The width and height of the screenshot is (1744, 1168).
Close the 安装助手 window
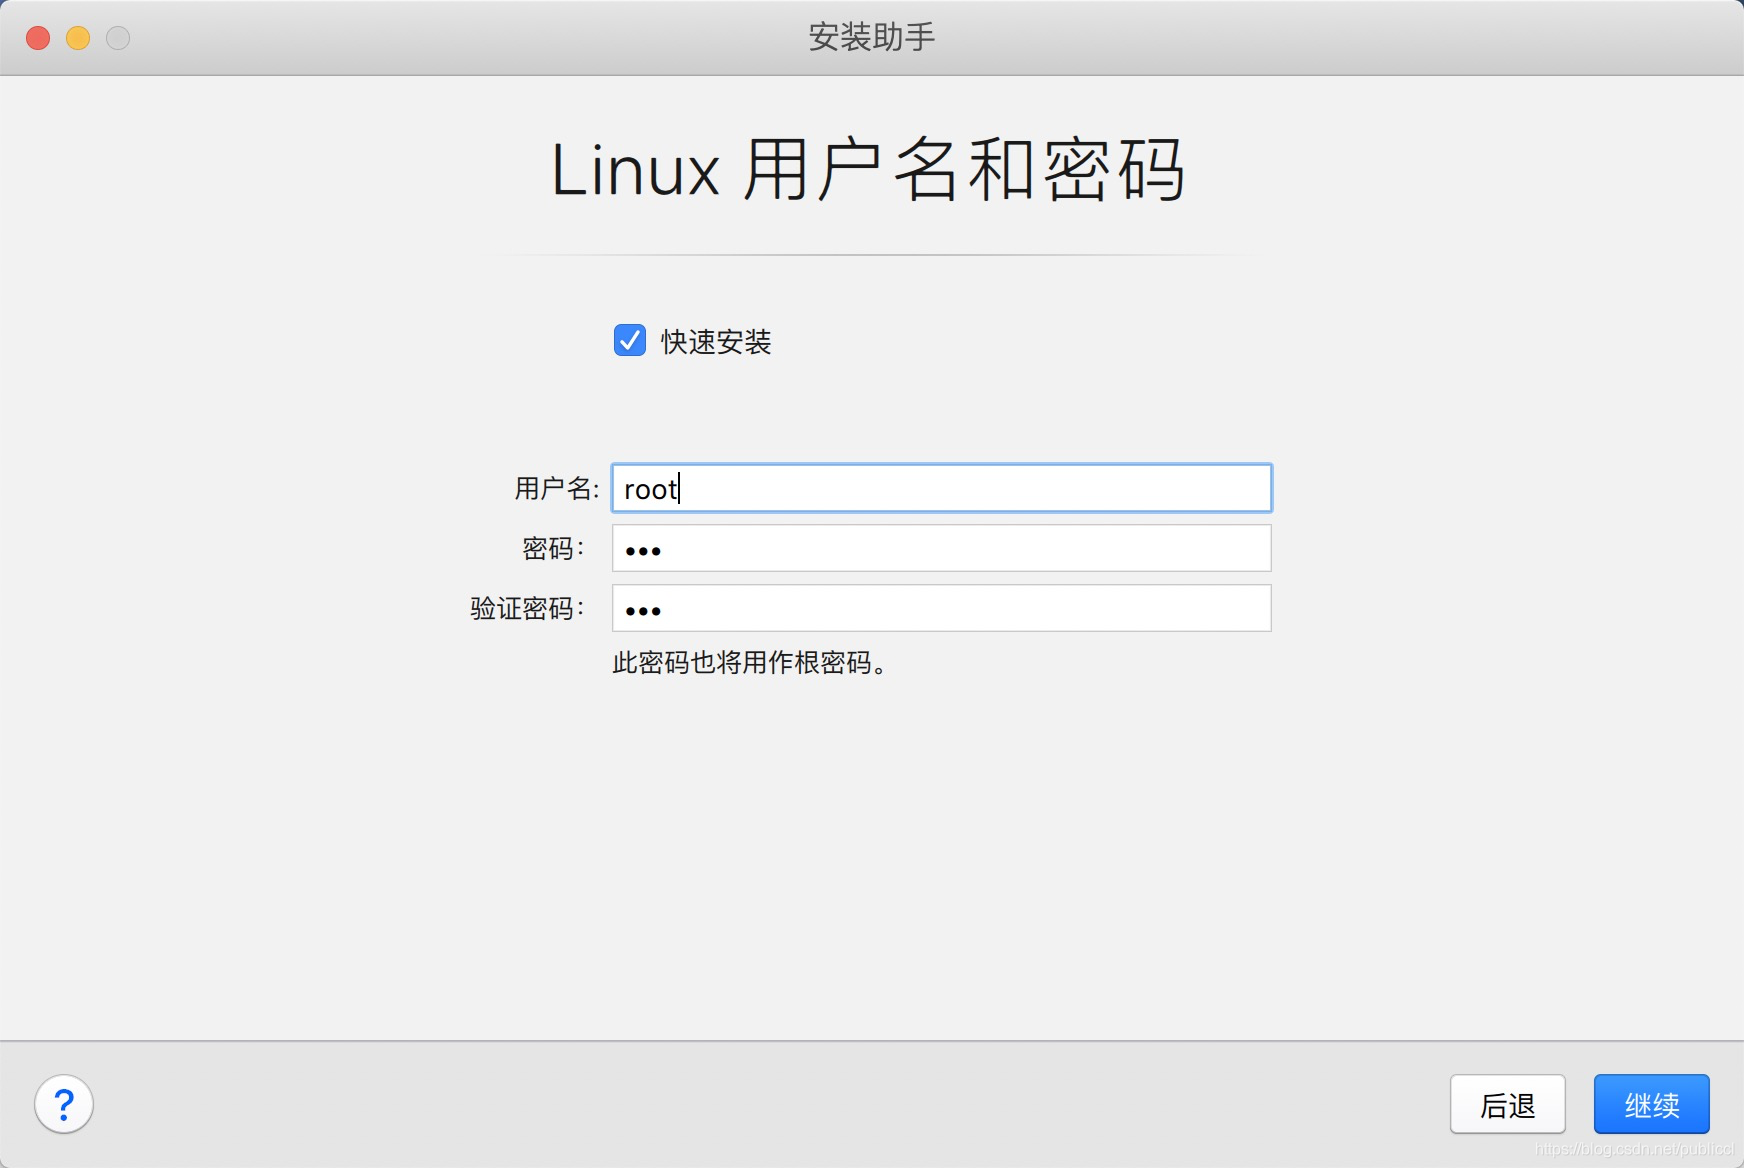tap(38, 38)
